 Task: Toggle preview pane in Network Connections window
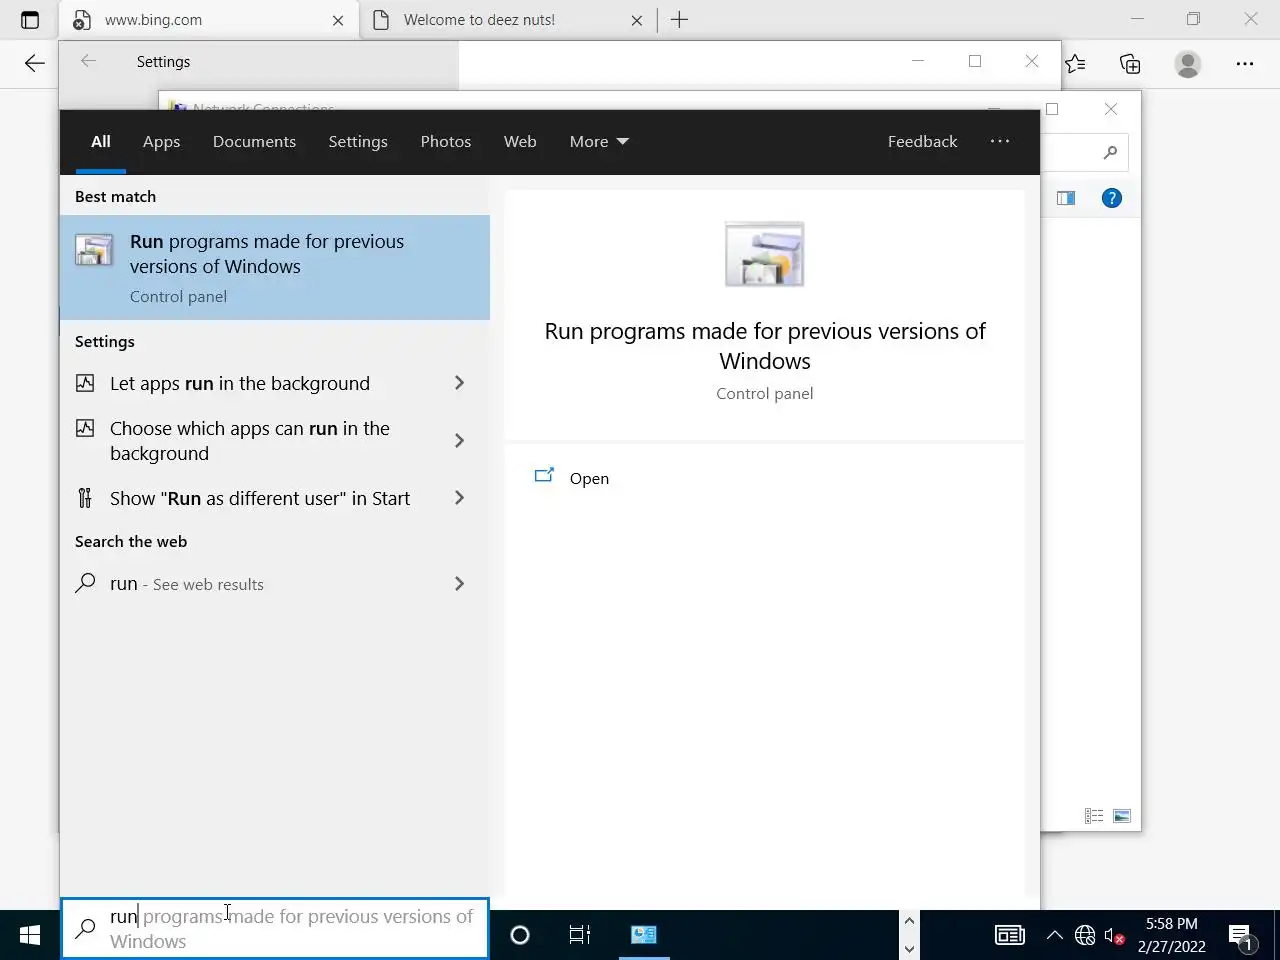(1066, 198)
